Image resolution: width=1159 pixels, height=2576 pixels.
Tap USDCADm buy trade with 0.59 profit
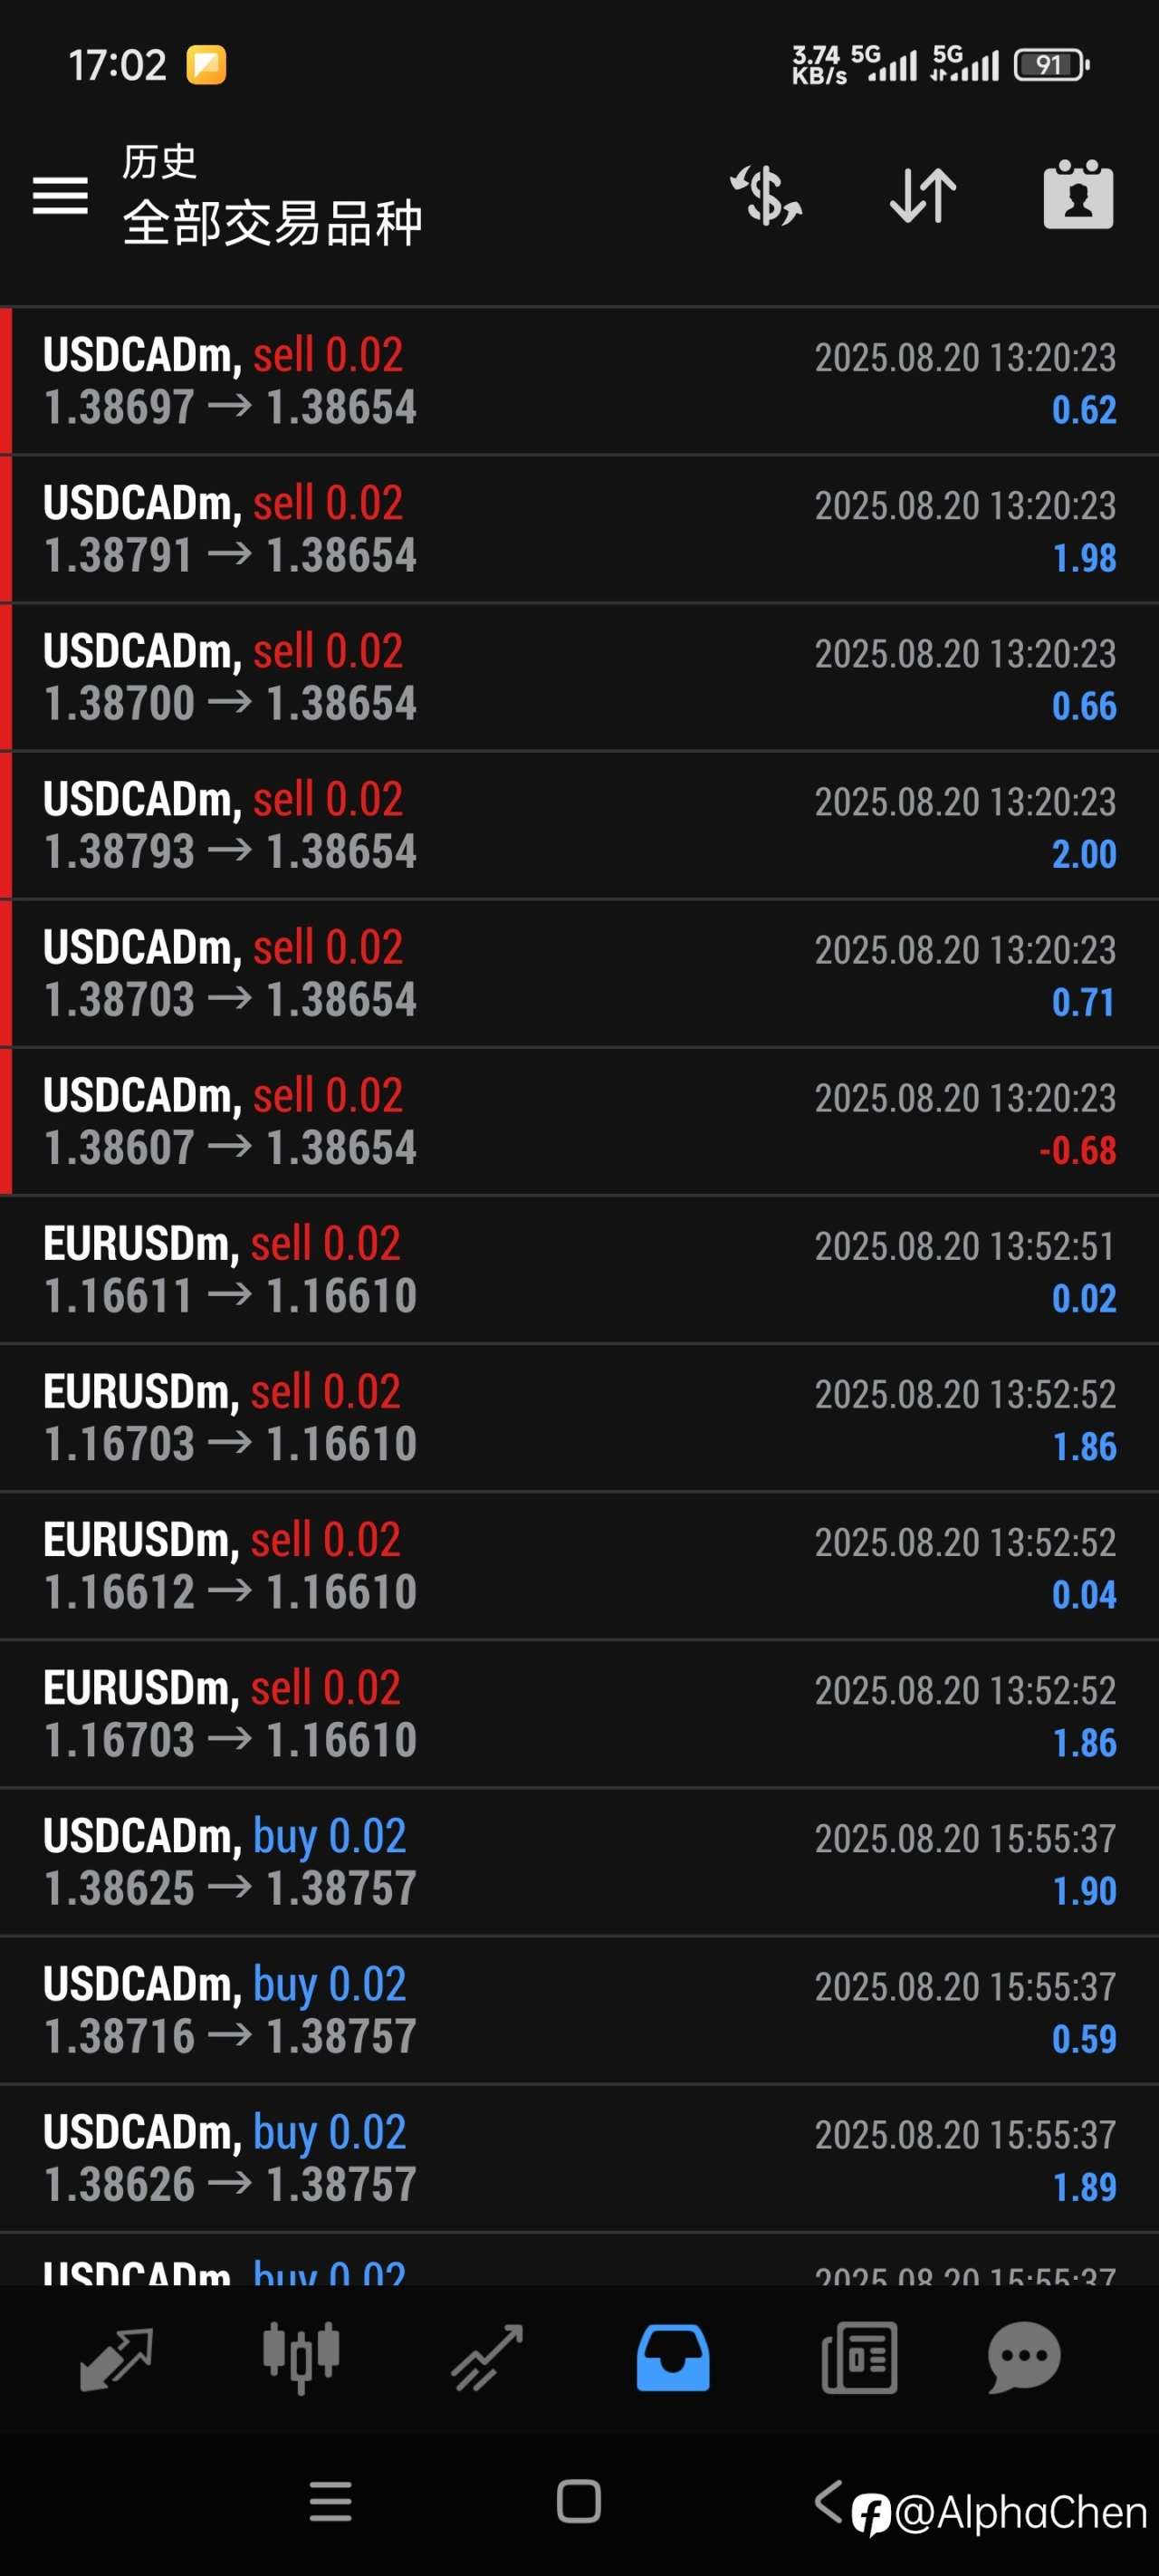(580, 2010)
